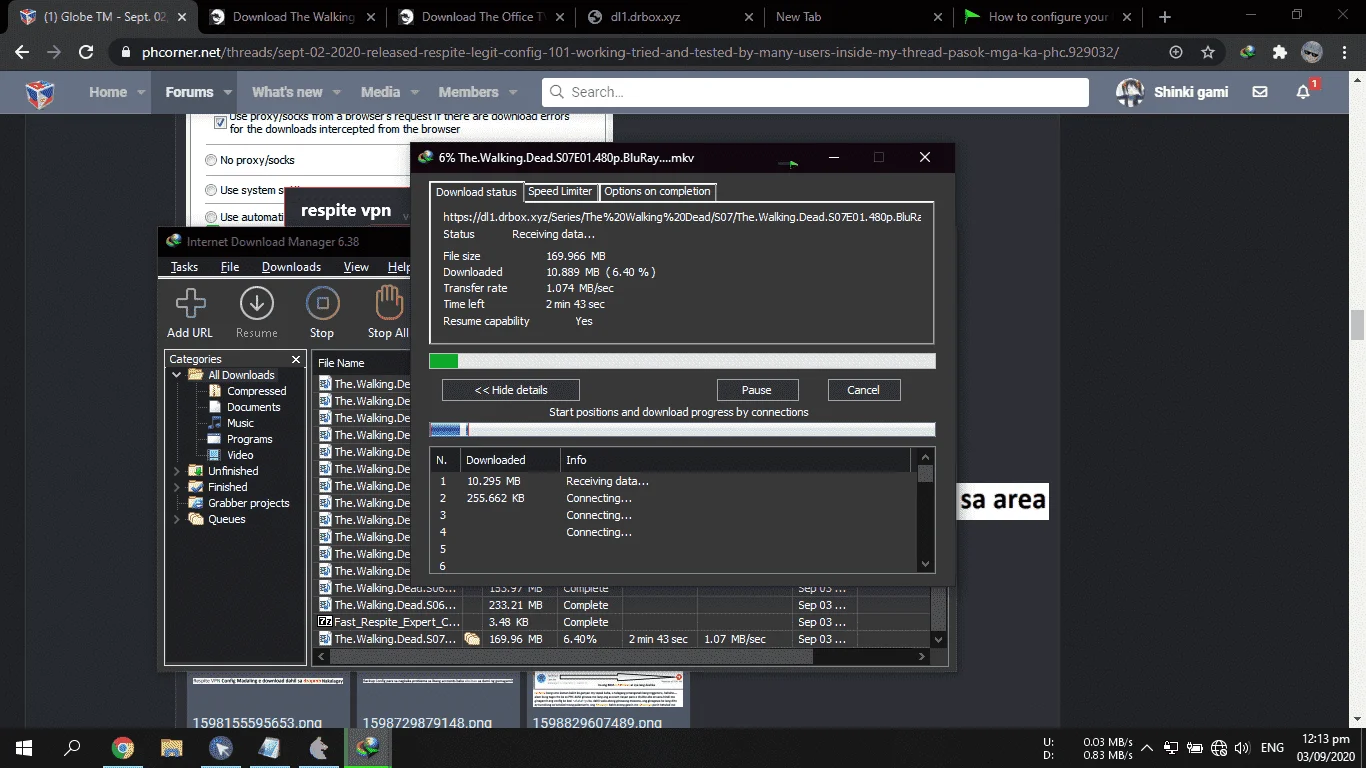The width and height of the screenshot is (1366, 768).
Task: Open a new Chrome tab with plus
Action: pyautogui.click(x=1164, y=17)
